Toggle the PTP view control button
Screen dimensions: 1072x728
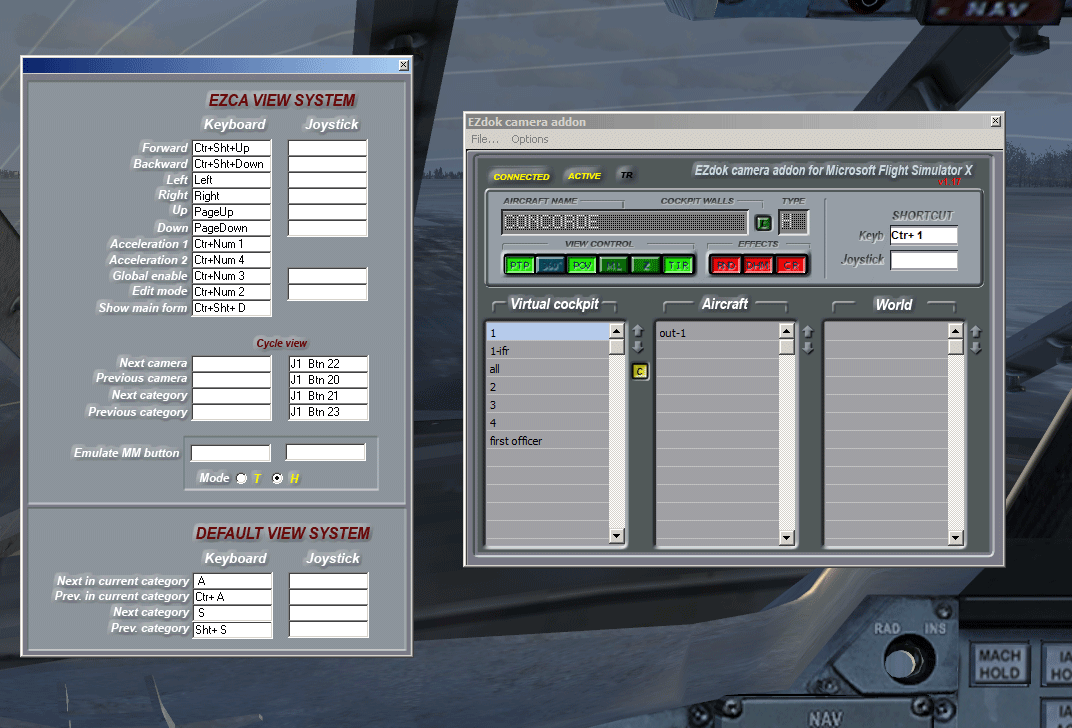click(x=519, y=265)
